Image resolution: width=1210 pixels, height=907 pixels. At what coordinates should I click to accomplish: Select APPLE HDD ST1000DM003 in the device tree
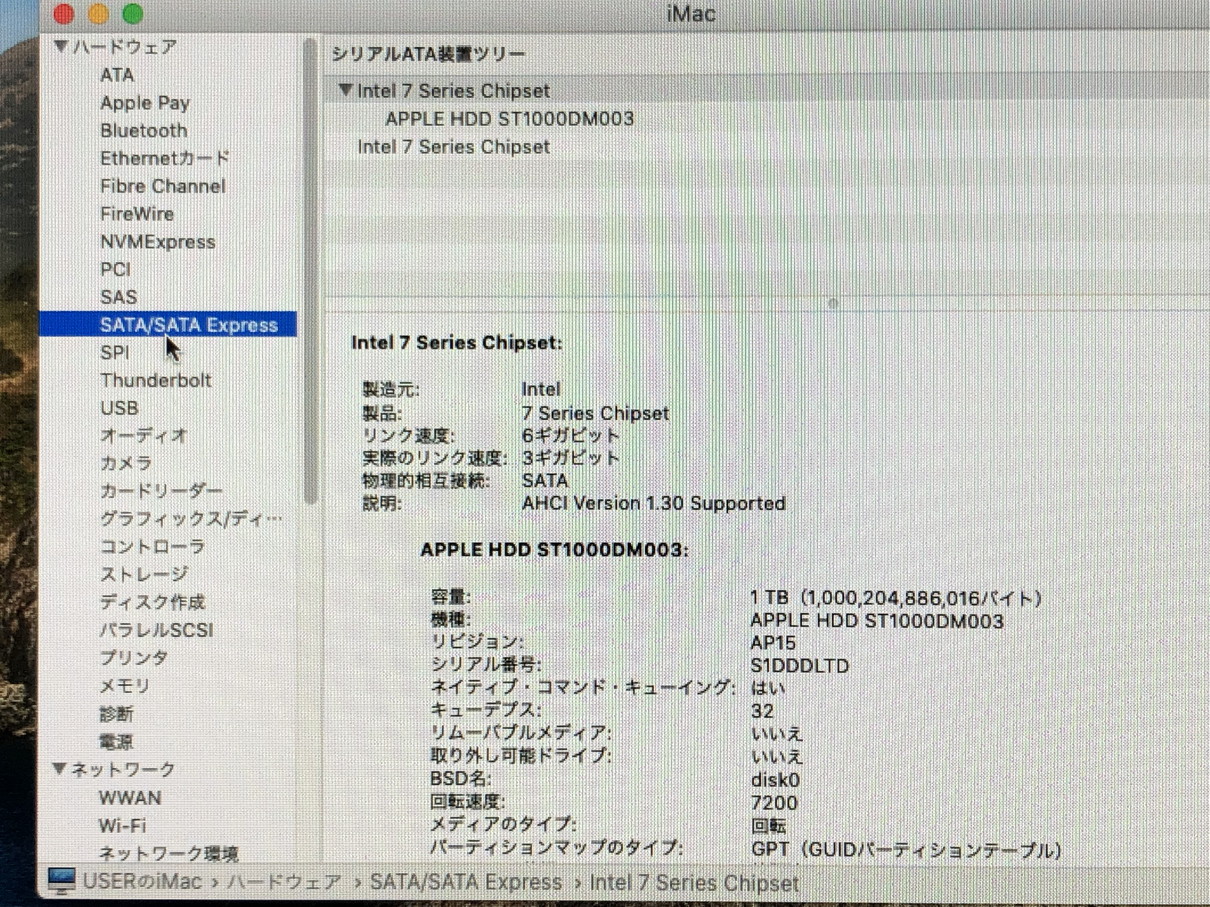coord(510,118)
